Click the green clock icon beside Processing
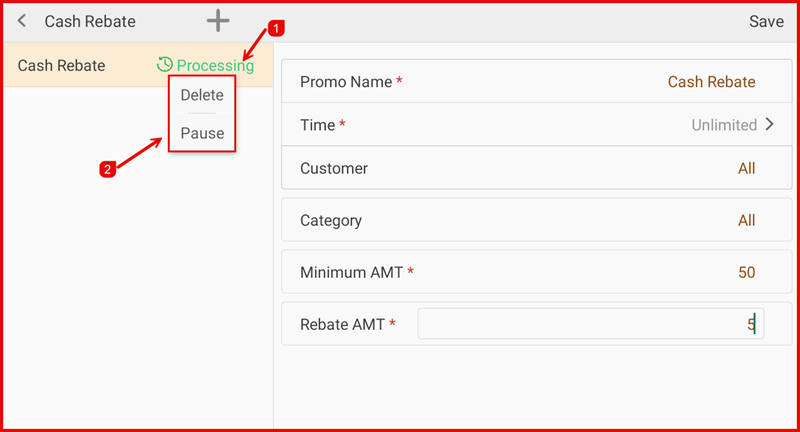The height and width of the screenshot is (432, 800). tap(165, 66)
